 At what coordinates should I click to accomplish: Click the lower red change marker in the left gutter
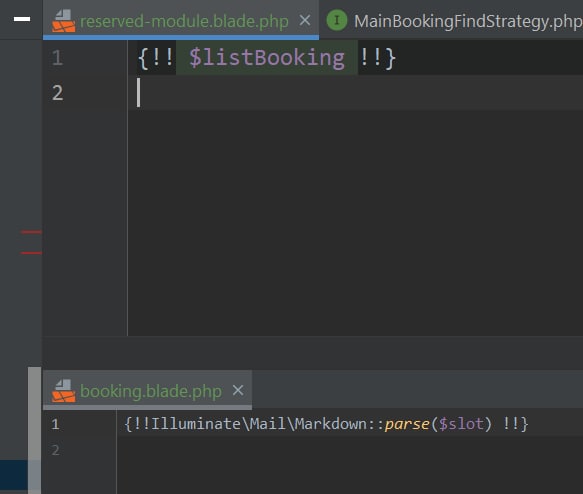(31, 253)
